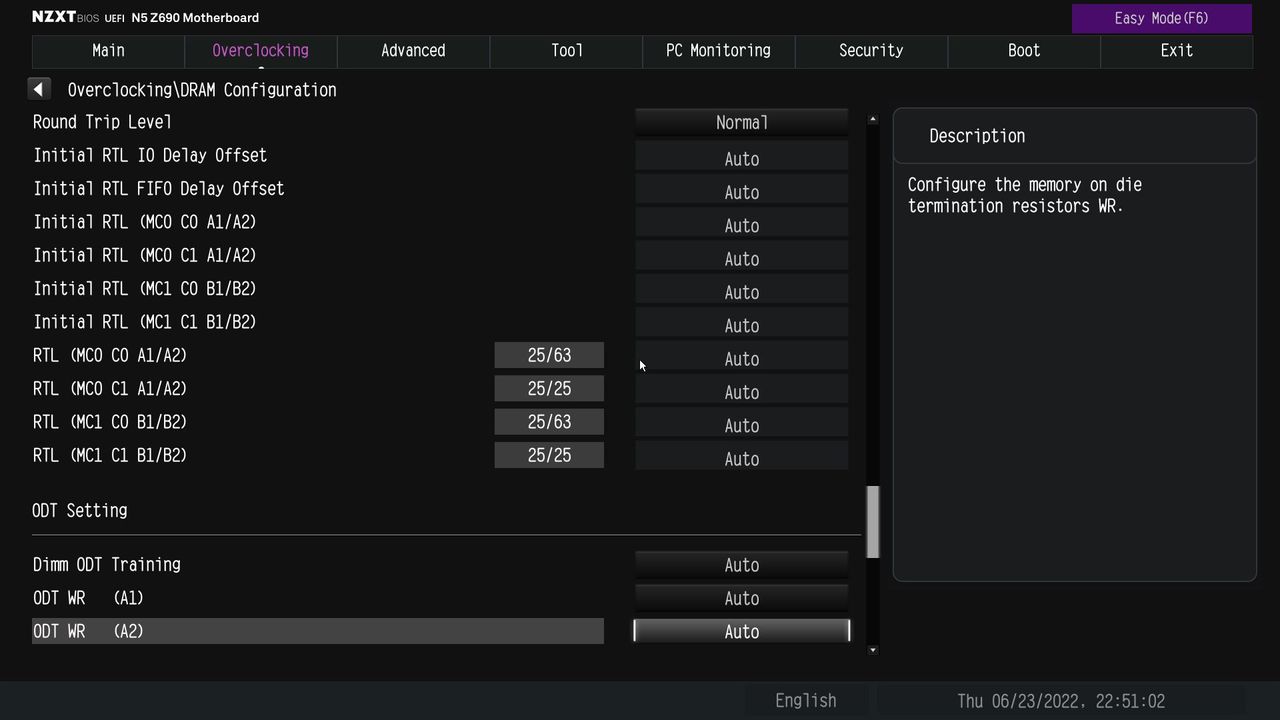Select the Tool tab

pyautogui.click(x=566, y=51)
